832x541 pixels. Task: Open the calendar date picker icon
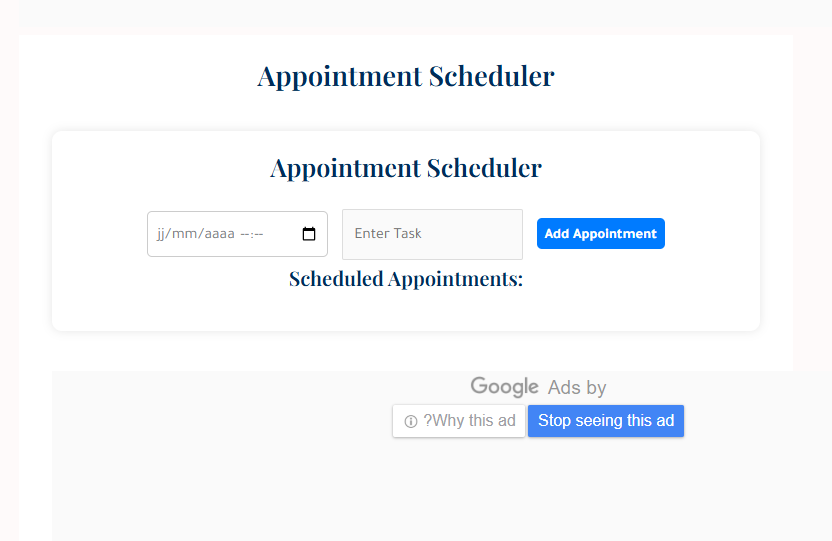(x=309, y=233)
